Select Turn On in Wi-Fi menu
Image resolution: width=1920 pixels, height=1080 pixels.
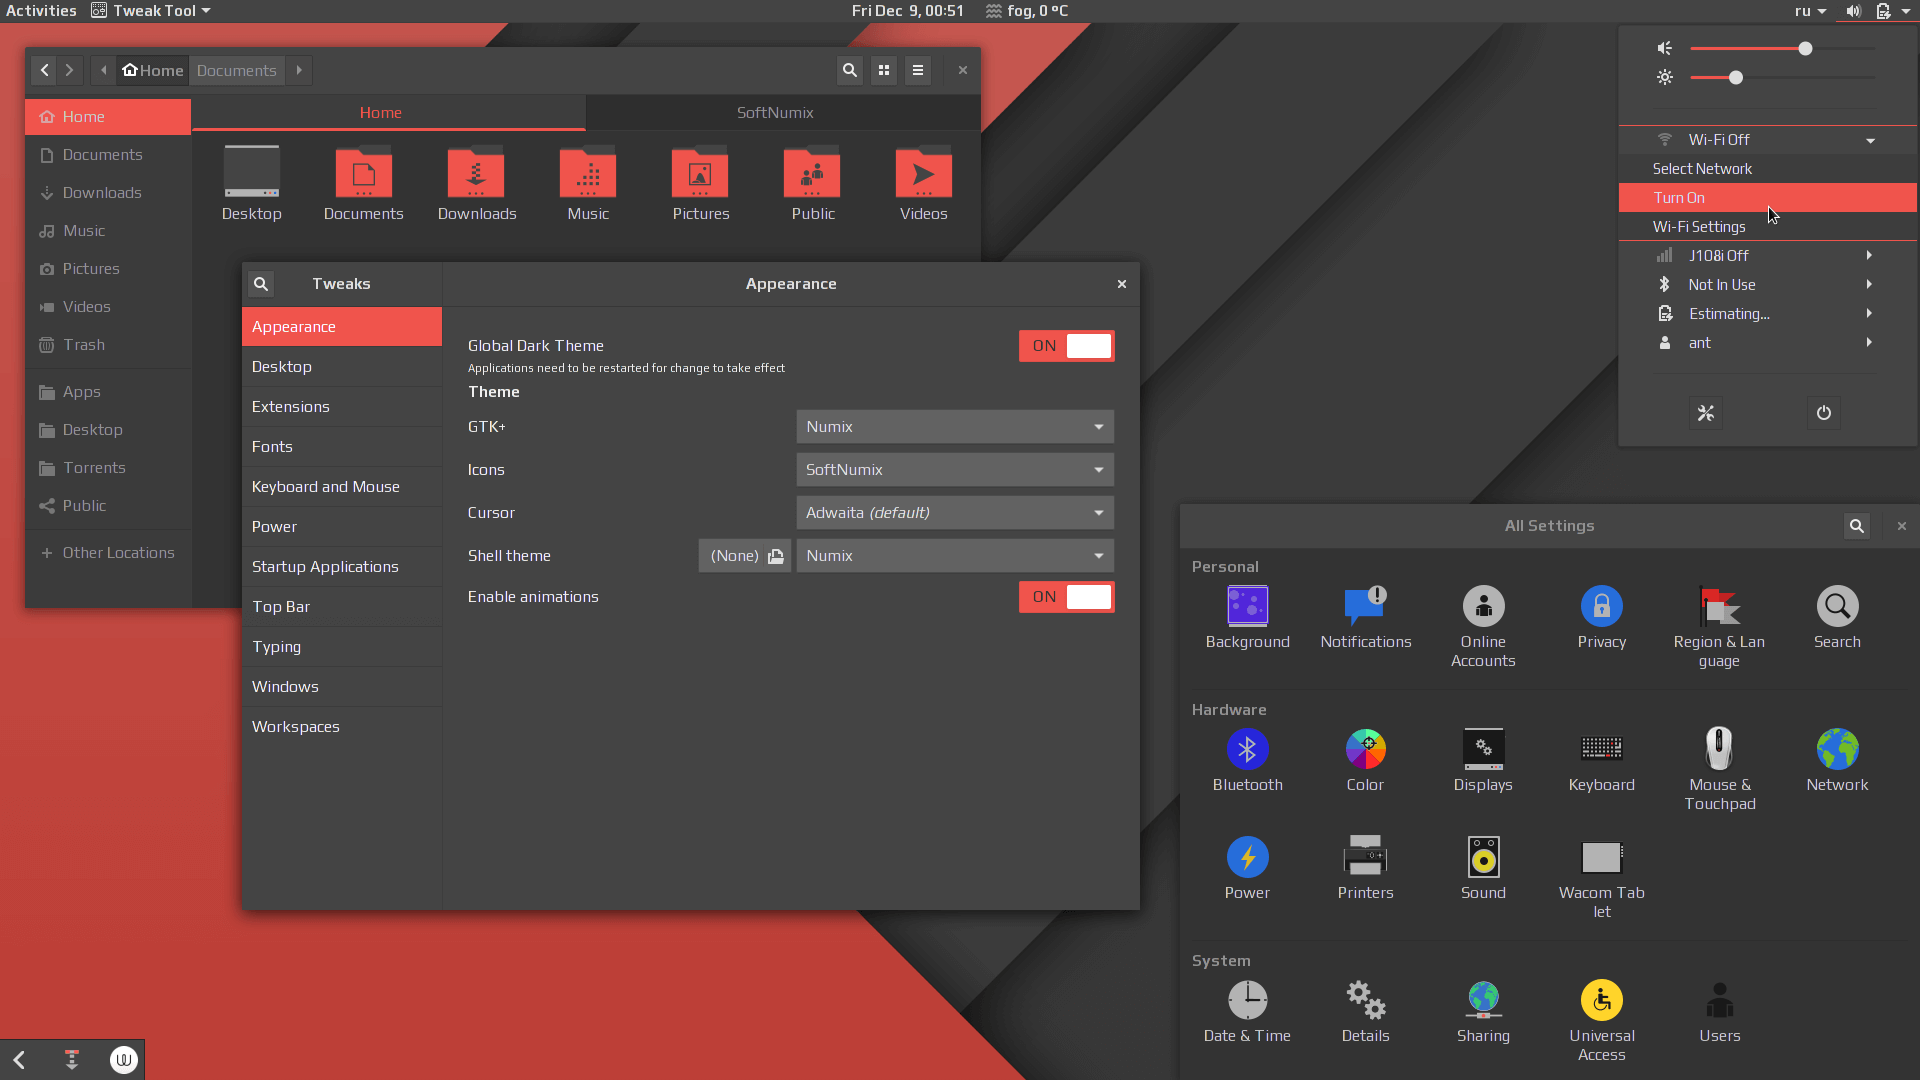[x=1680, y=198]
